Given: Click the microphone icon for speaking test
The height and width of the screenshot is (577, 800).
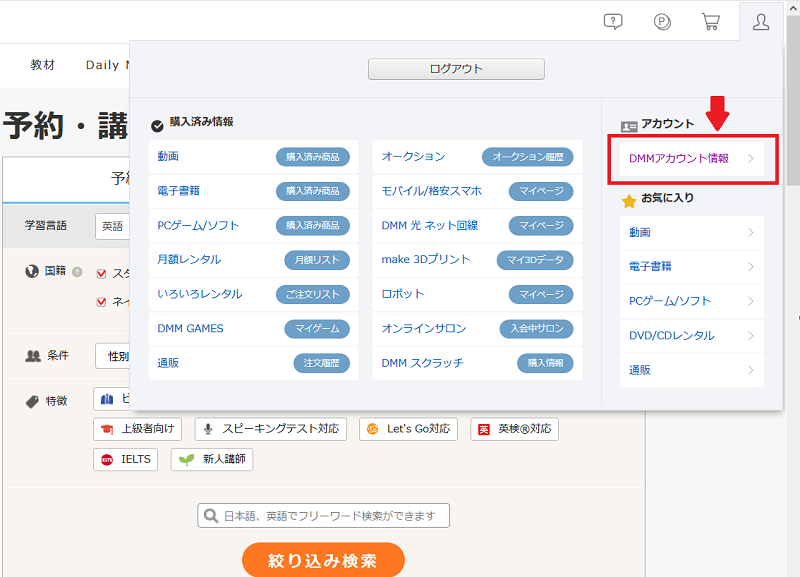Looking at the screenshot, I should pos(208,429).
